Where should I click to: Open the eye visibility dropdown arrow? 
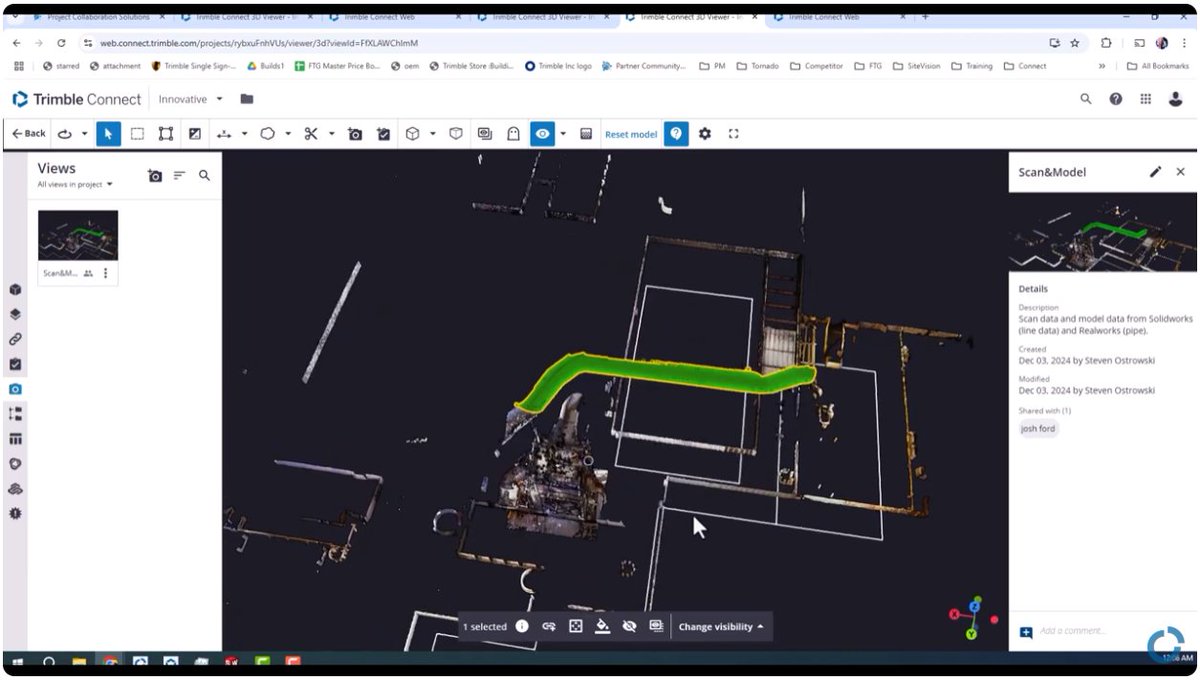[x=563, y=134]
